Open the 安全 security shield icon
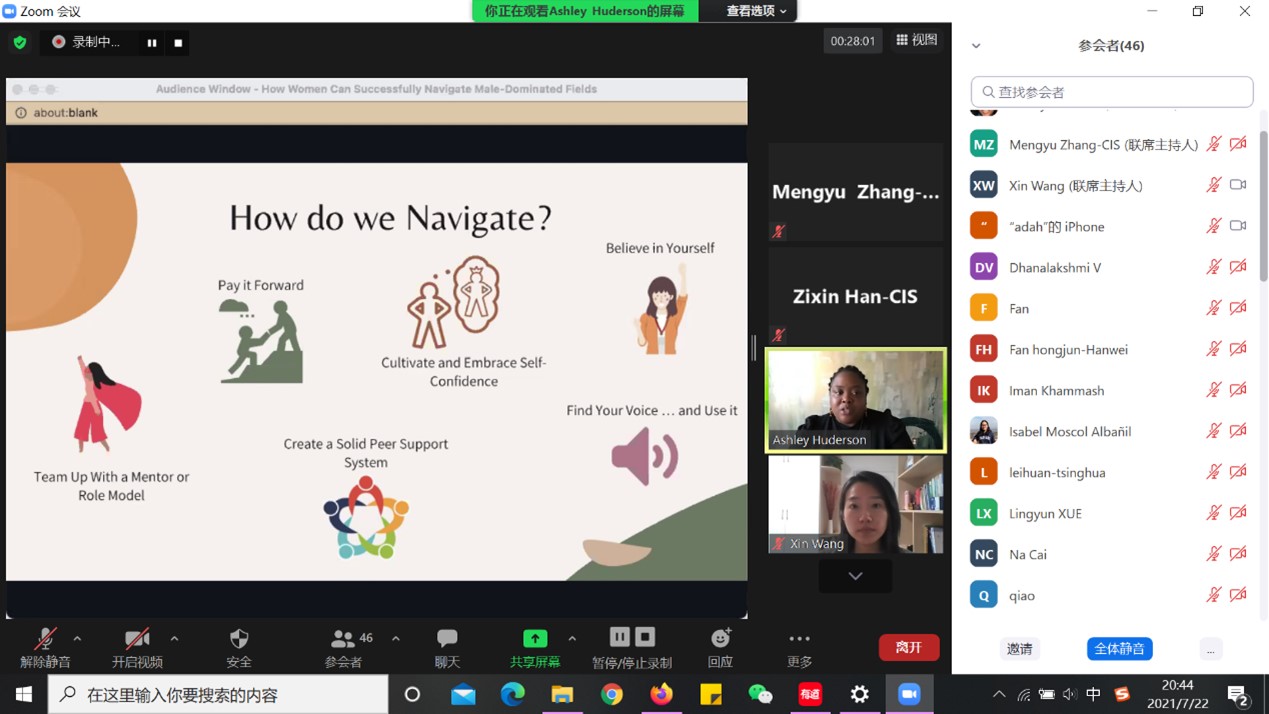 tap(239, 639)
